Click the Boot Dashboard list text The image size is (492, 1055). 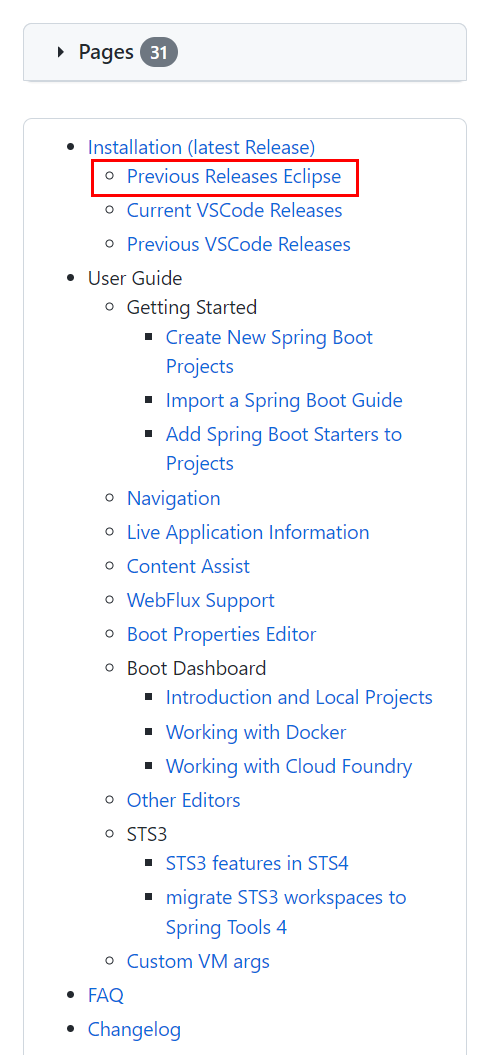pyautogui.click(x=197, y=668)
